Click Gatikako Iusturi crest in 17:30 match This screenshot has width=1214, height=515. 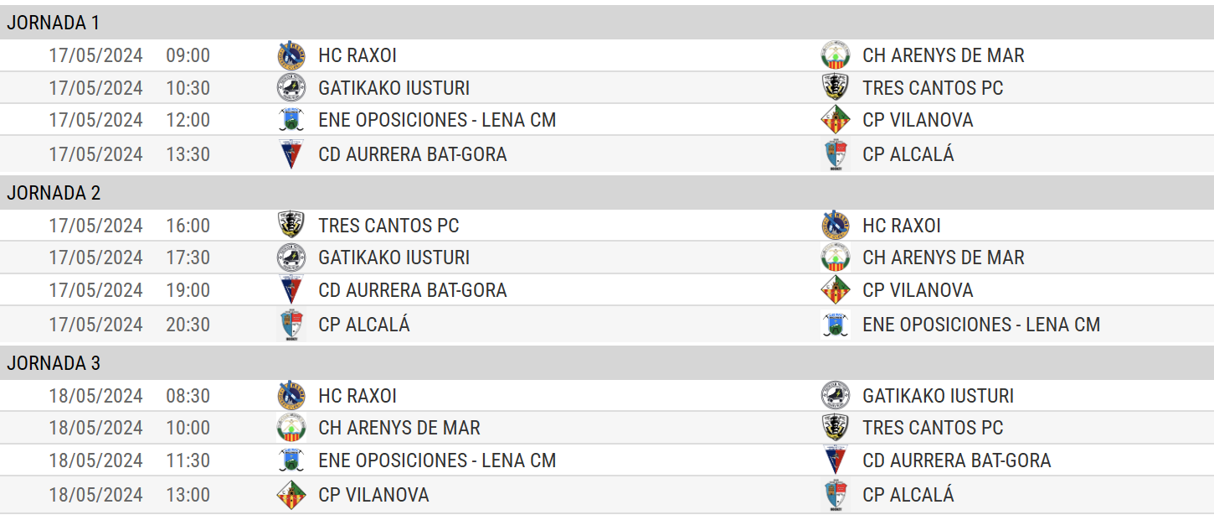[x=291, y=257]
